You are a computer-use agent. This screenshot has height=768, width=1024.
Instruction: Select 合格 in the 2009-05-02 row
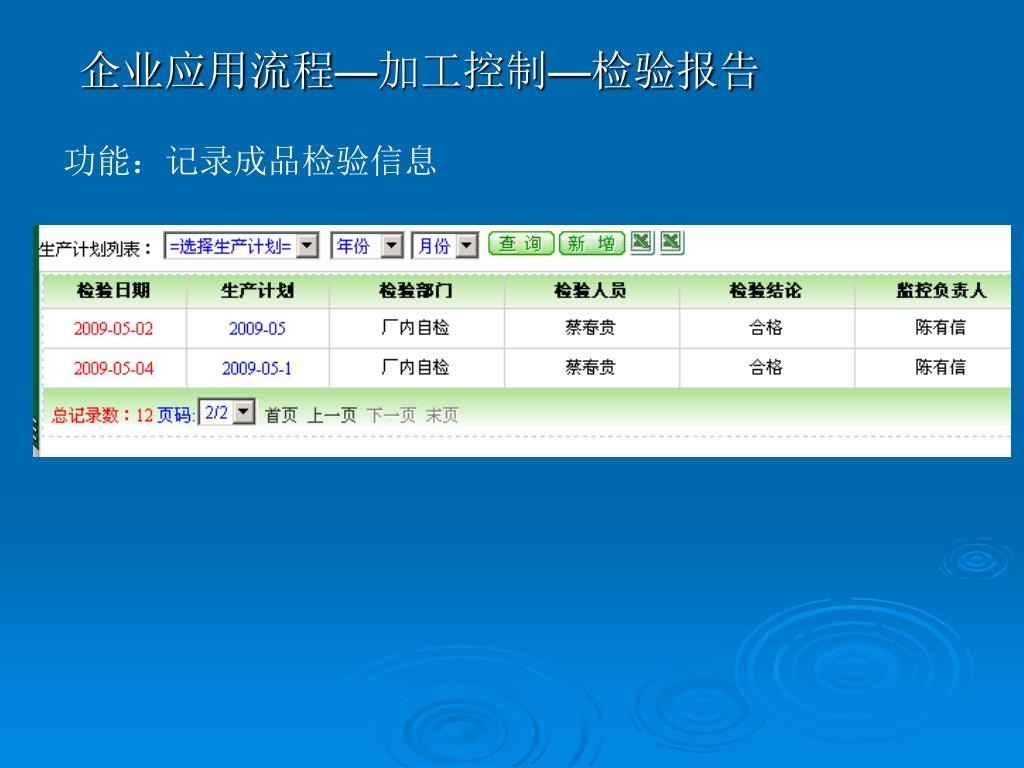click(765, 327)
